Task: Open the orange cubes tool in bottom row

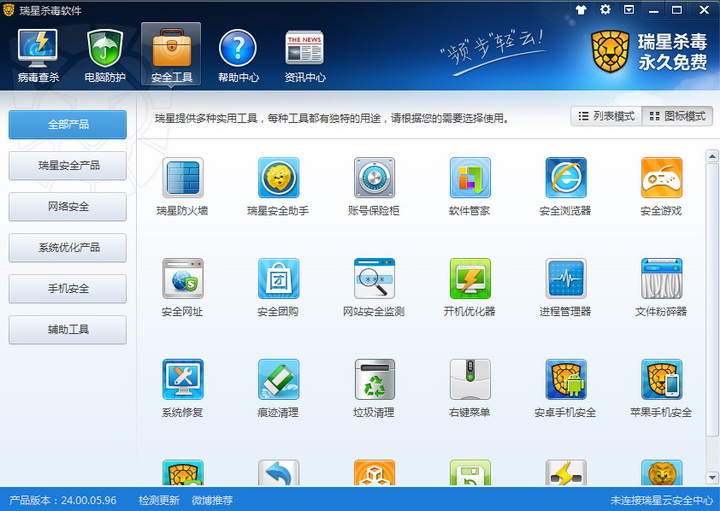Action: pyautogui.click(x=374, y=473)
